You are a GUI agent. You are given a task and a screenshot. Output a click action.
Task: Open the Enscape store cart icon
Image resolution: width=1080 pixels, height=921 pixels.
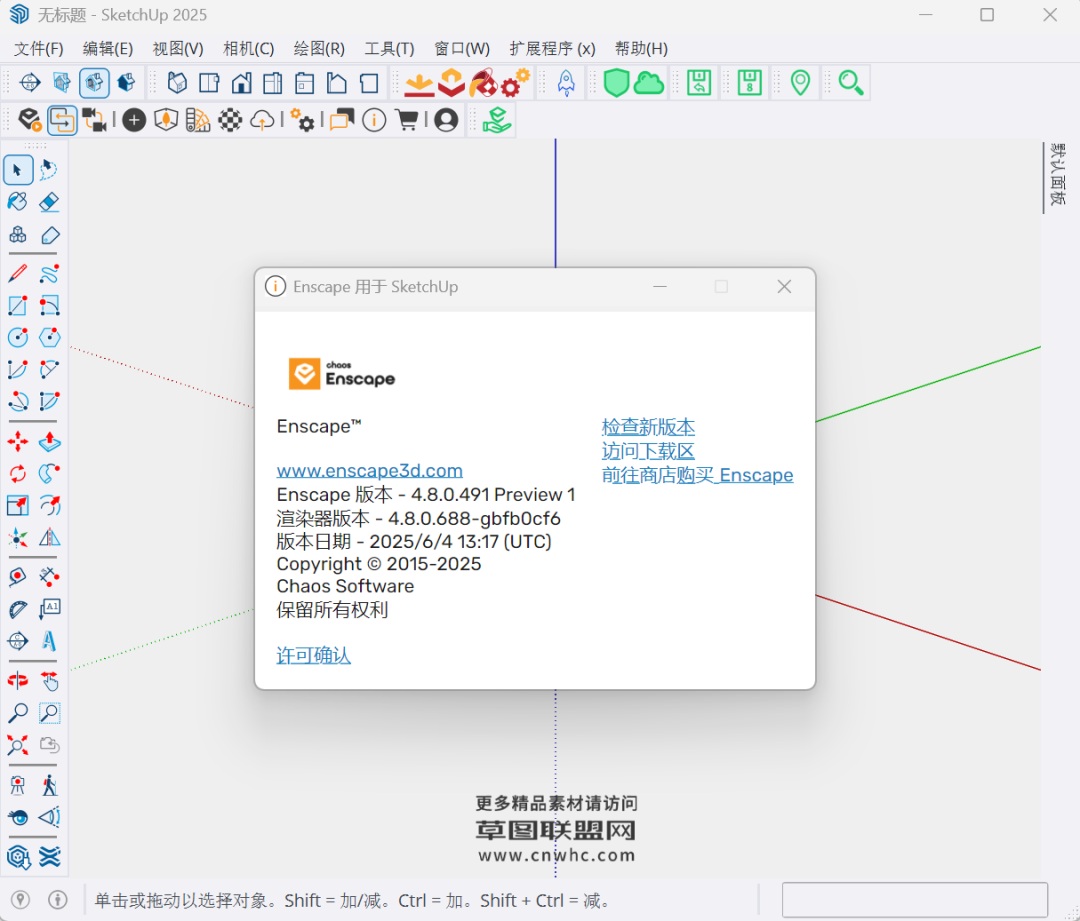point(407,121)
